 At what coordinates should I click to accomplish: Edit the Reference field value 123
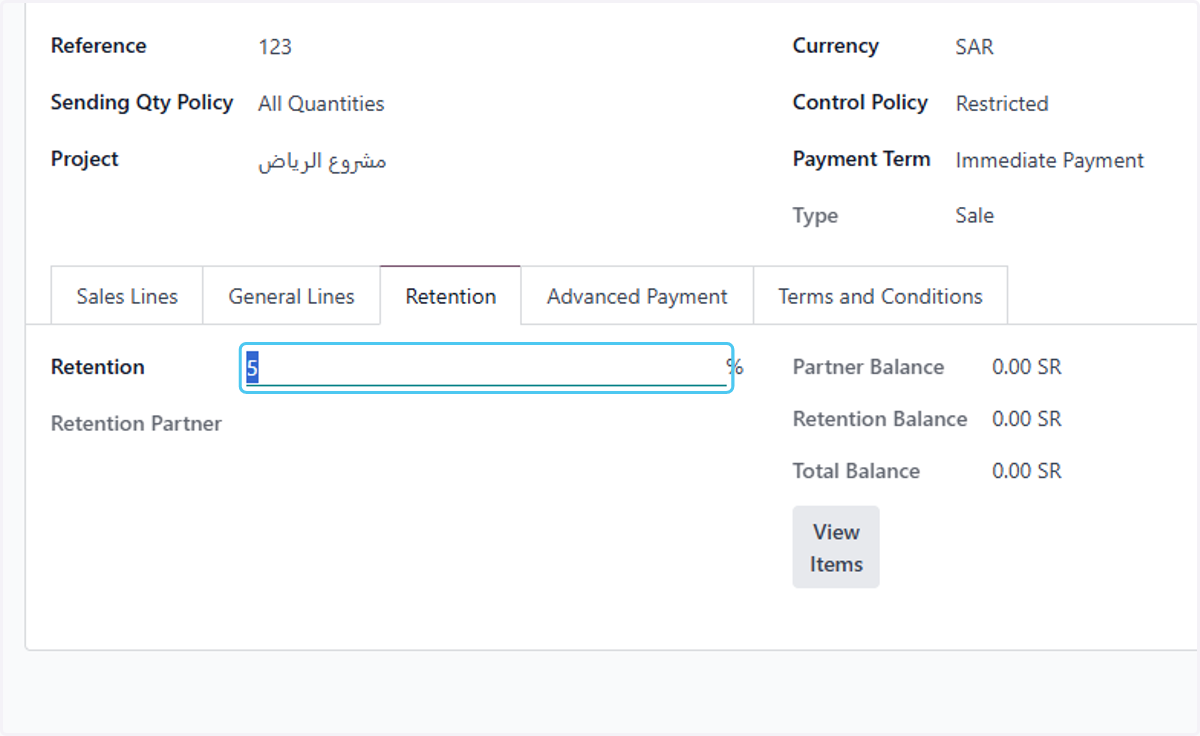coord(275,47)
